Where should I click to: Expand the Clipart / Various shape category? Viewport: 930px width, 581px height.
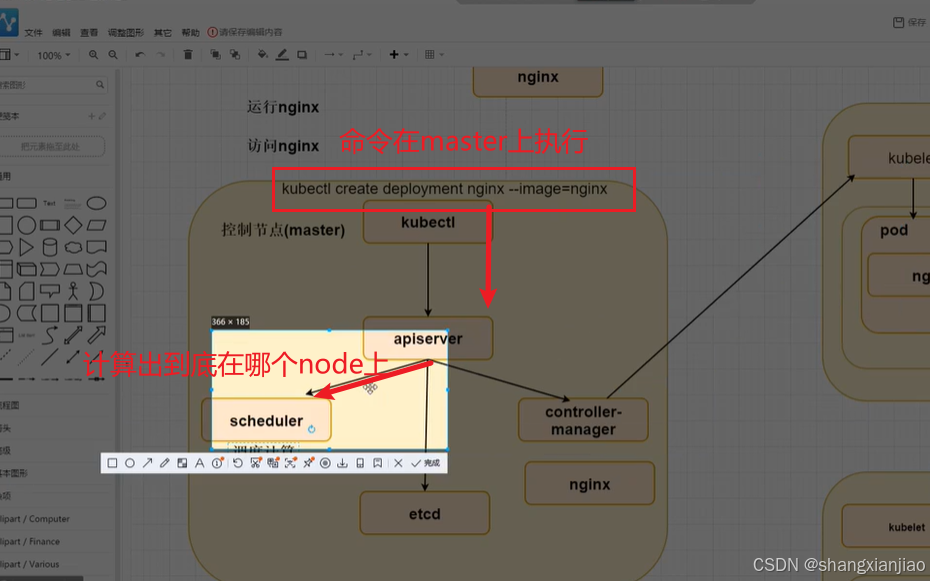[30, 564]
